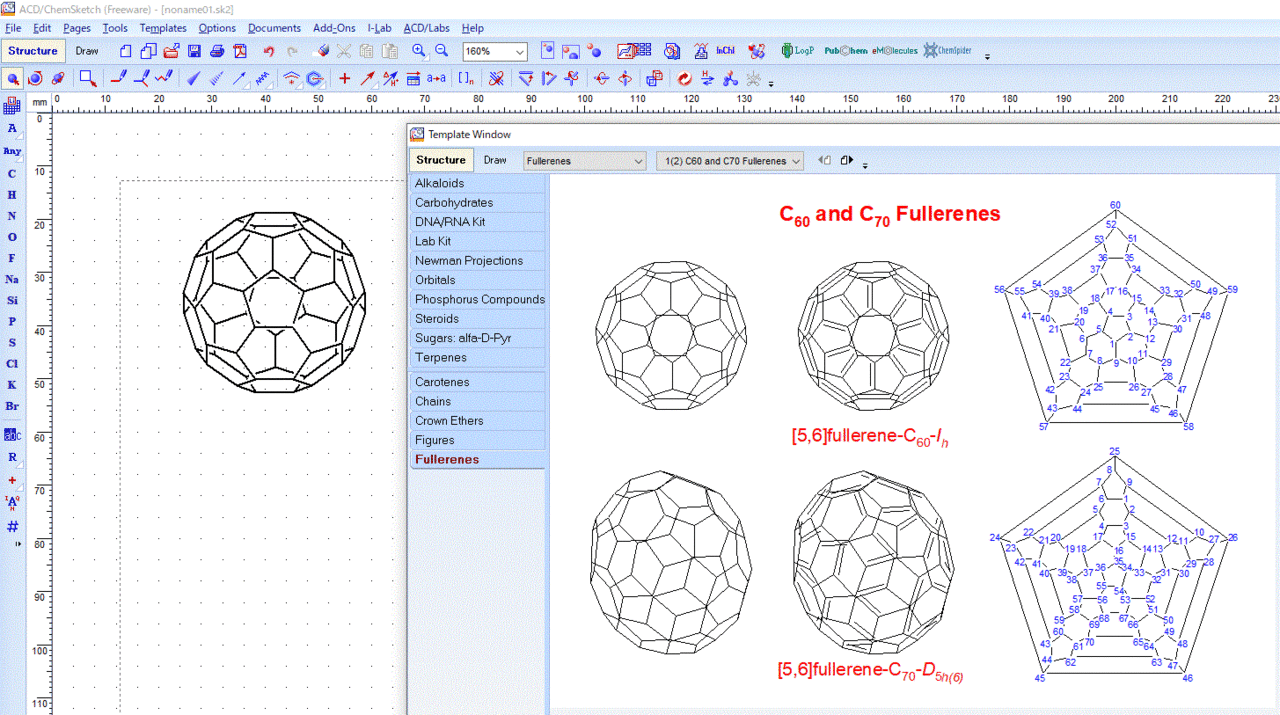
Task: Select Oxygen O atom button
Action: (12, 237)
